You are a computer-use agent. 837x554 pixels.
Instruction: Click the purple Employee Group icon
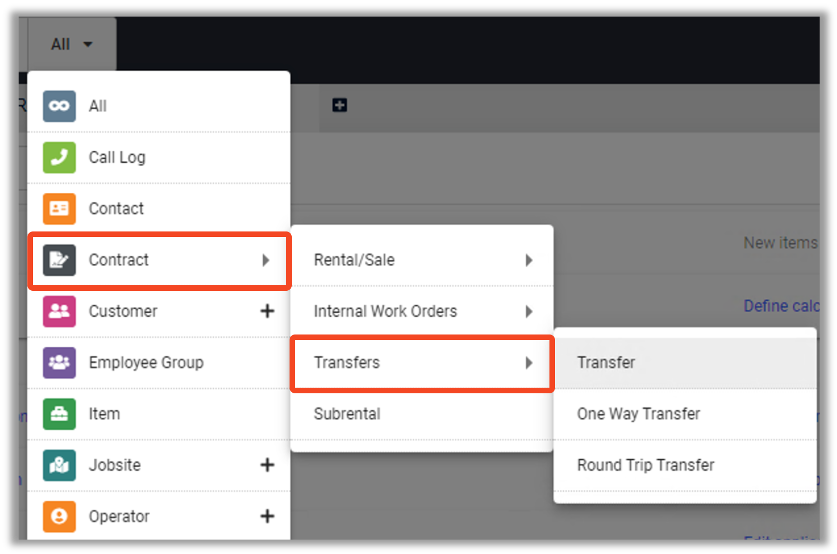click(x=59, y=362)
